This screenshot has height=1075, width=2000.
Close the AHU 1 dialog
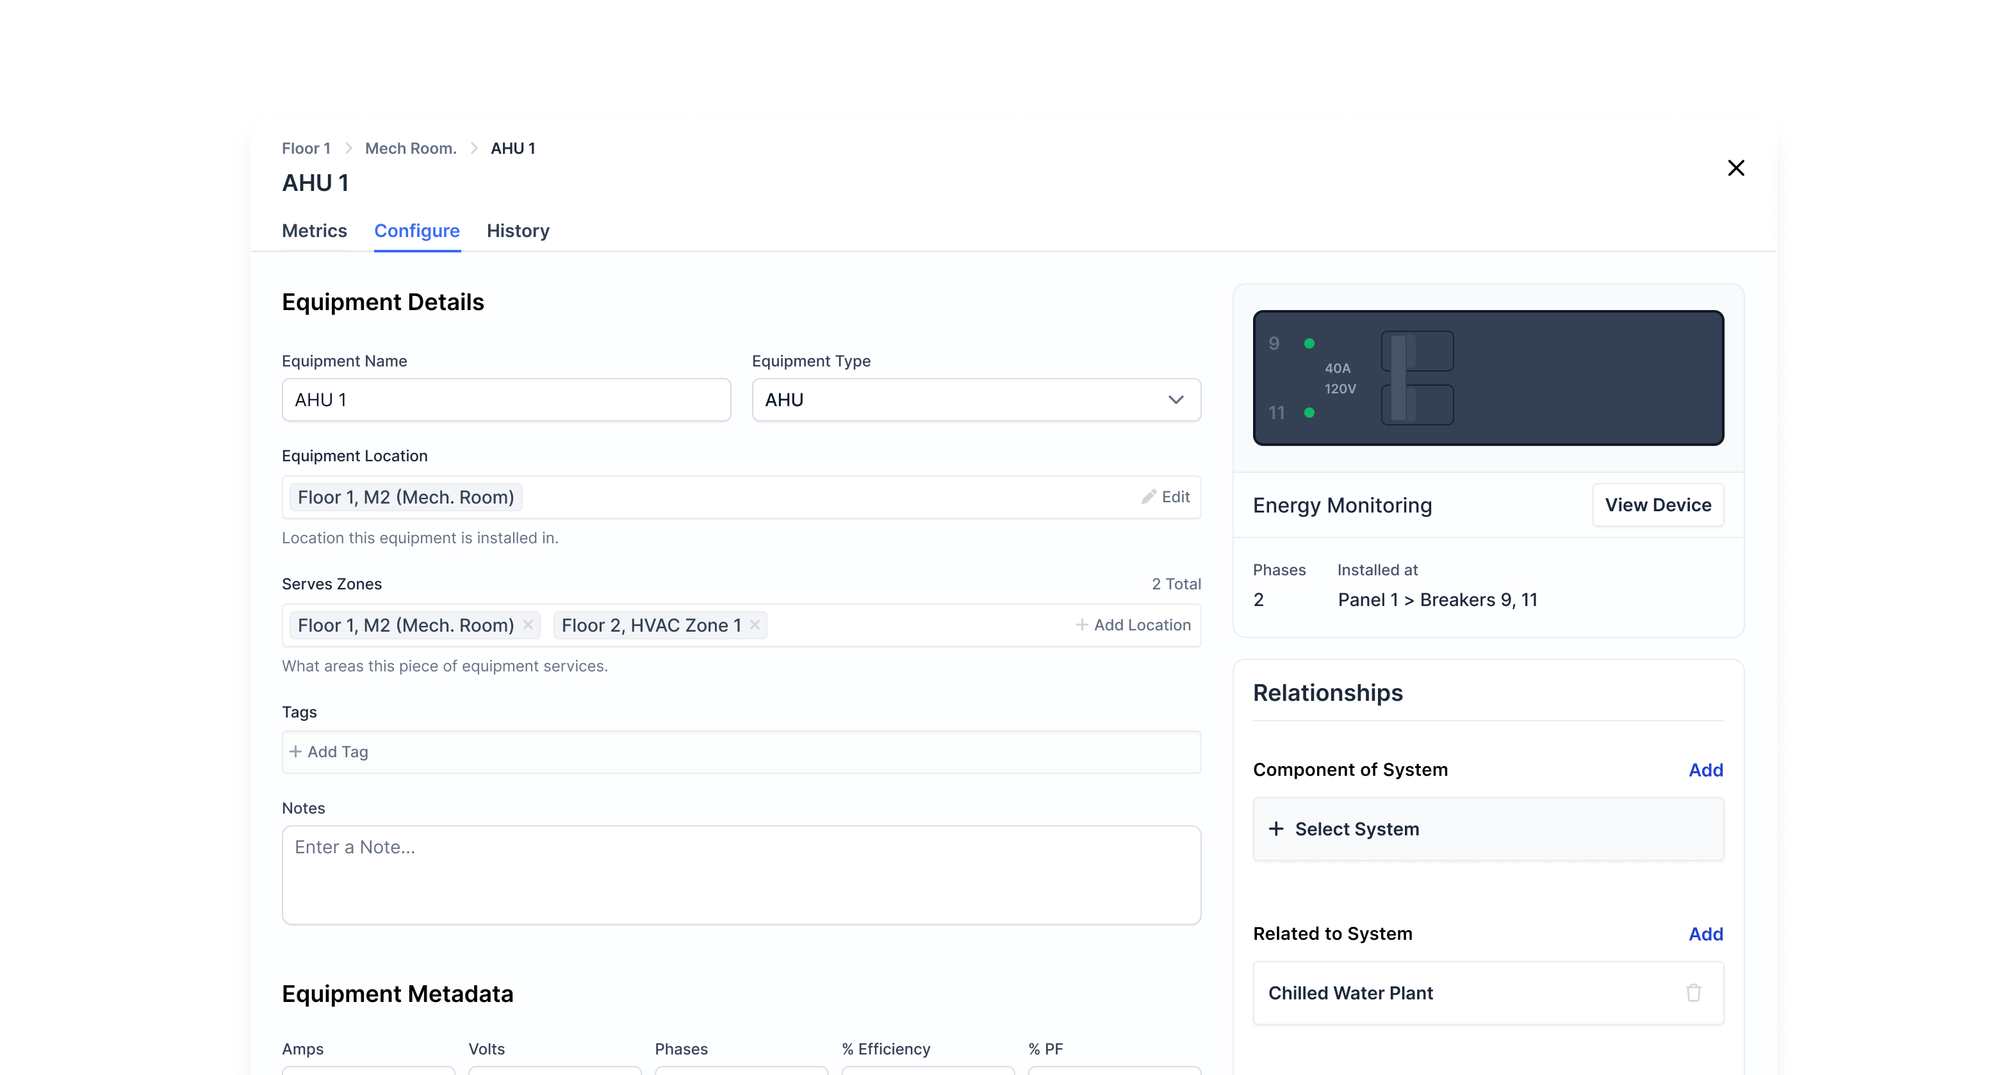pos(1736,168)
